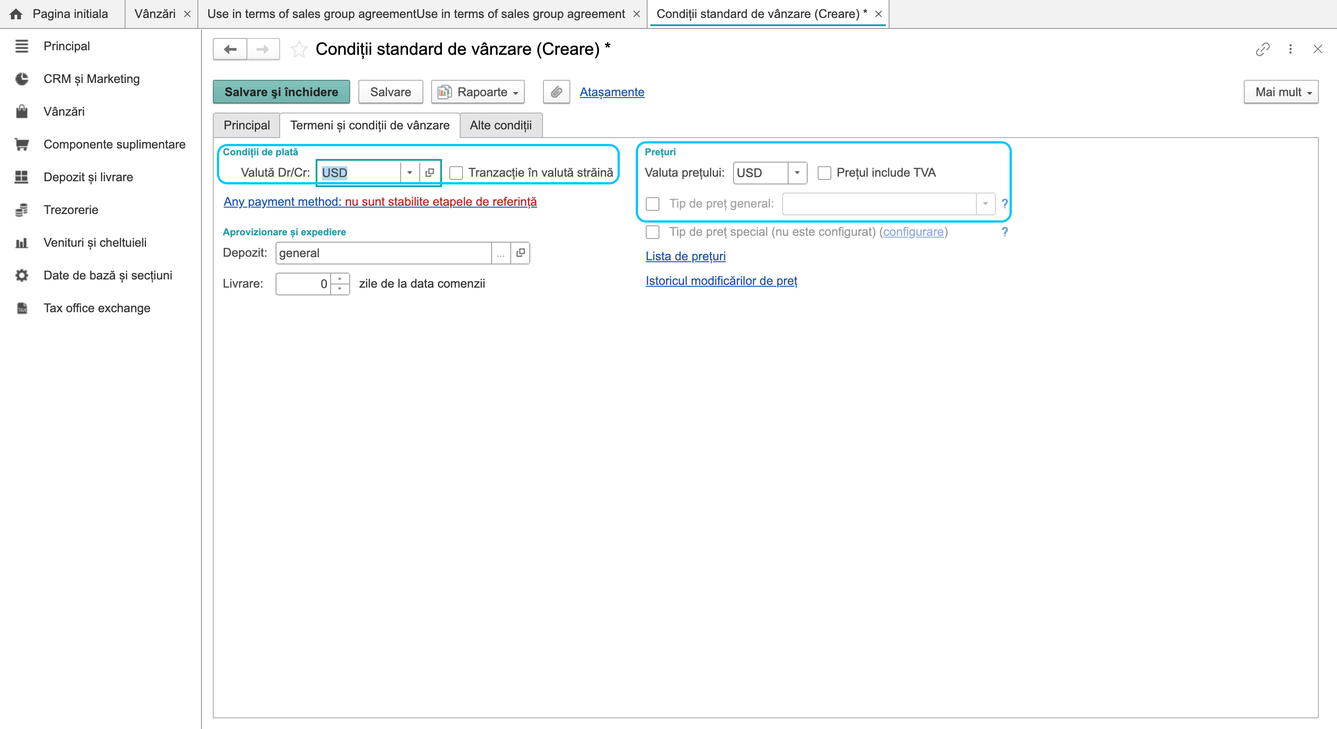This screenshot has height=729, width=1337.
Task: Click the Trezorerie coins icon
Action: tap(22, 210)
